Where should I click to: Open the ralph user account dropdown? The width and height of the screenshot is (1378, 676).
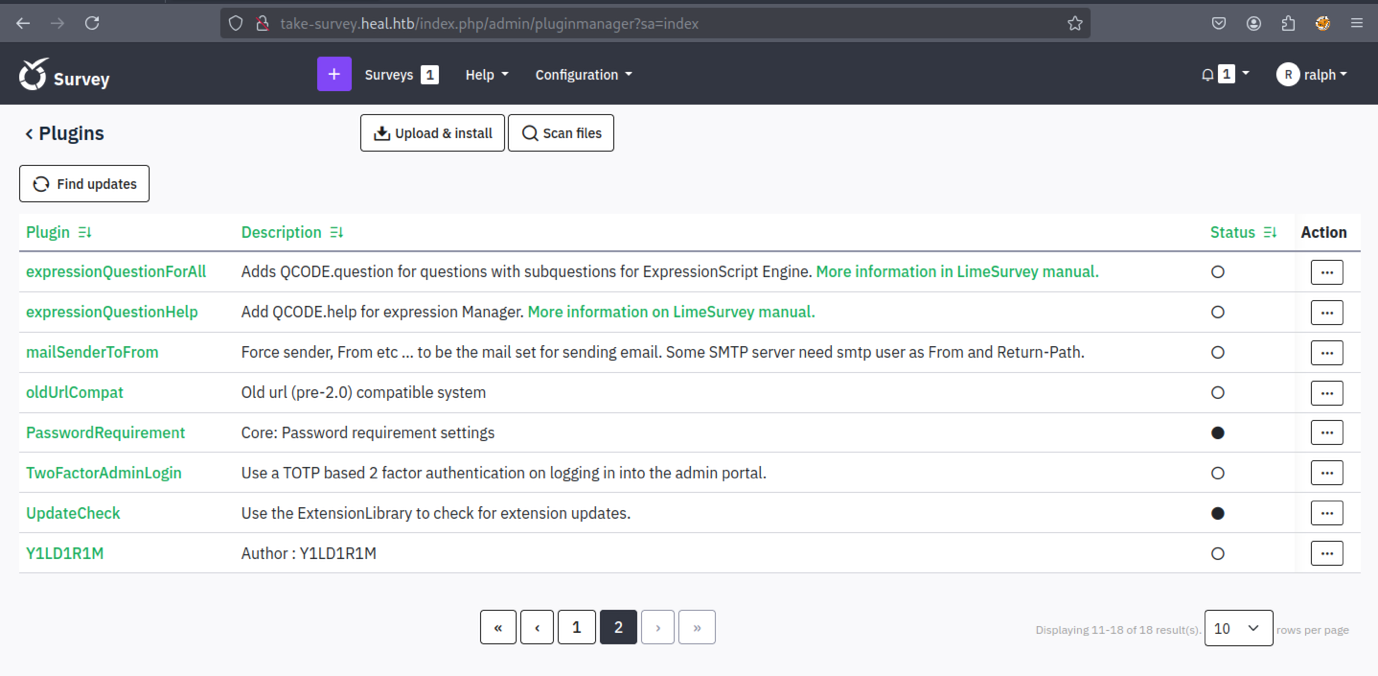(1312, 74)
